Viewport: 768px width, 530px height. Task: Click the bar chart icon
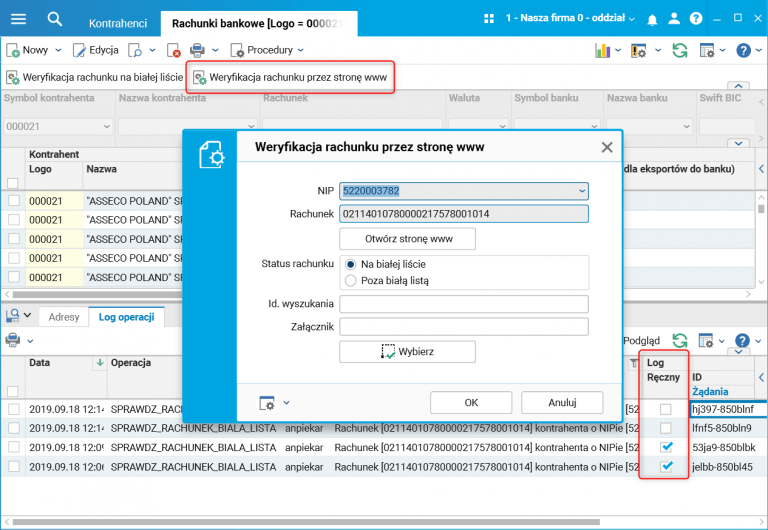pos(602,50)
